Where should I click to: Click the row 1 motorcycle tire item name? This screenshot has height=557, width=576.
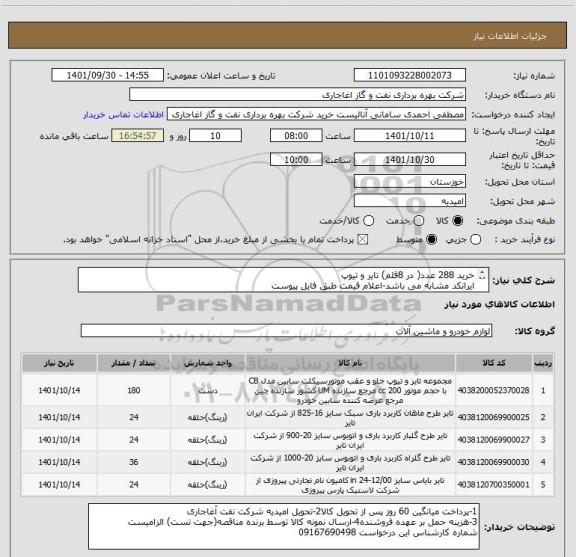(350, 390)
